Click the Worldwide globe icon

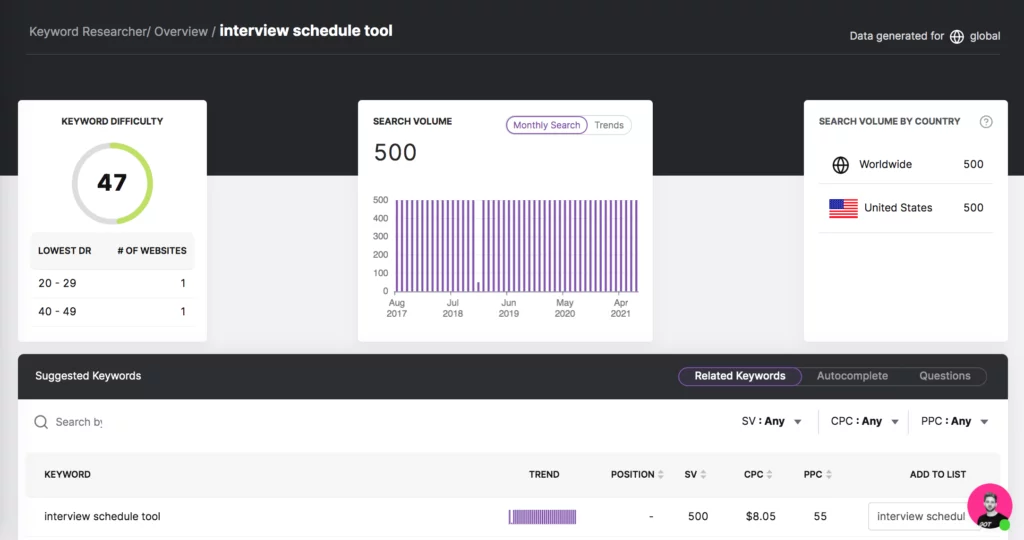click(x=840, y=165)
